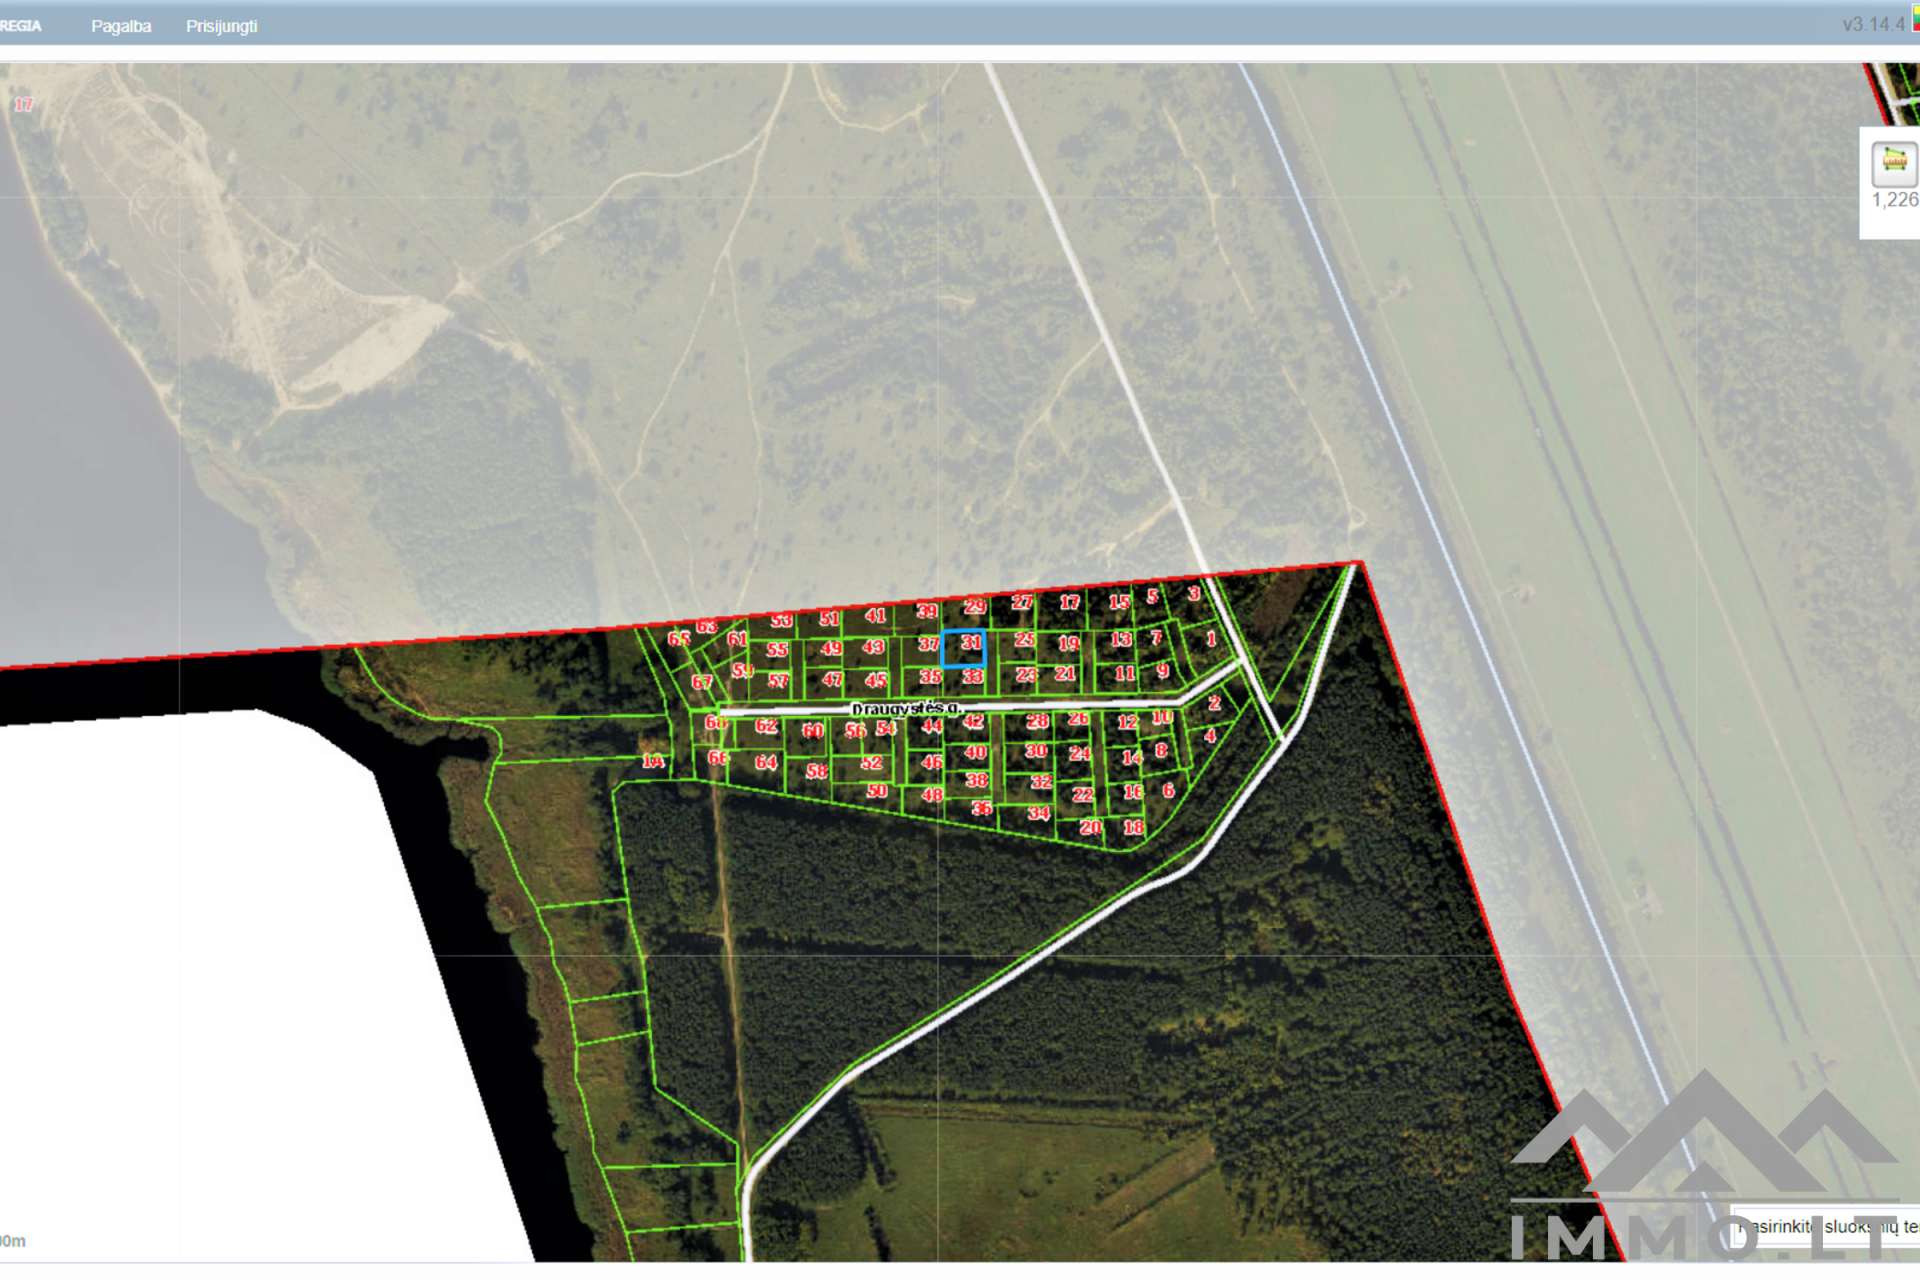Select parcel number 50
This screenshot has width=1920, height=1280.
877,791
